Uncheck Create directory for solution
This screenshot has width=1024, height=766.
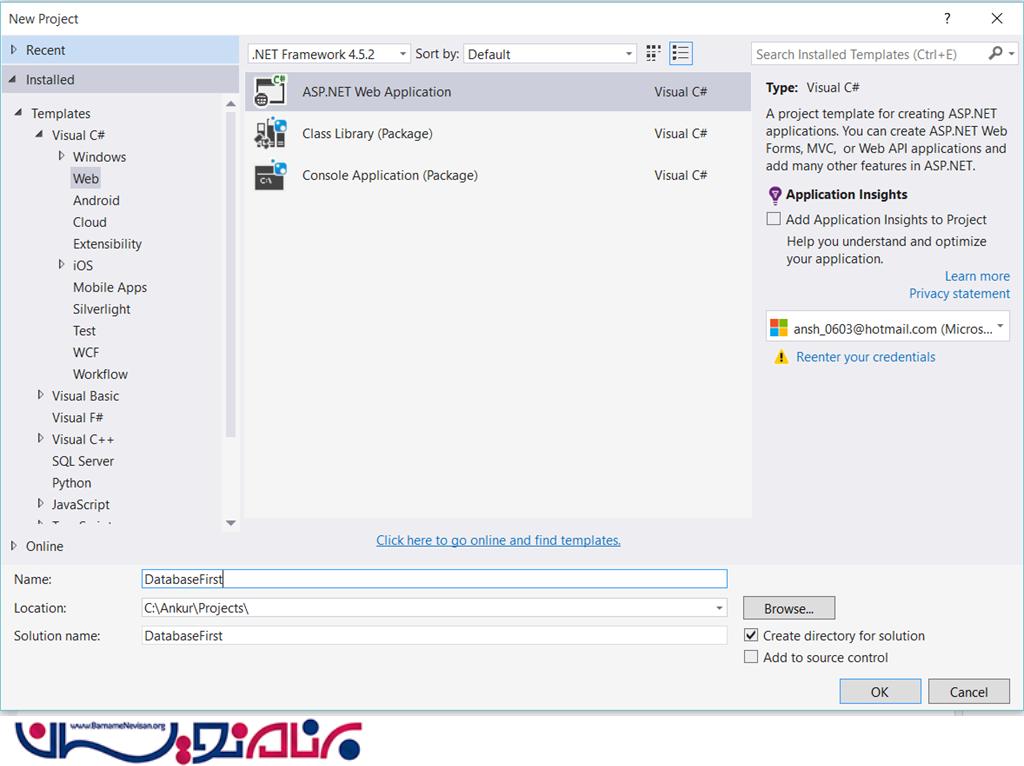751,636
